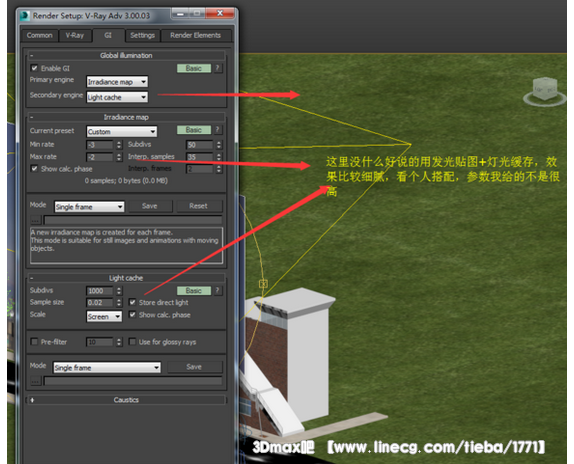Open the Current preset dropdown
Viewport: 574px width, 464px height.
click(x=122, y=131)
